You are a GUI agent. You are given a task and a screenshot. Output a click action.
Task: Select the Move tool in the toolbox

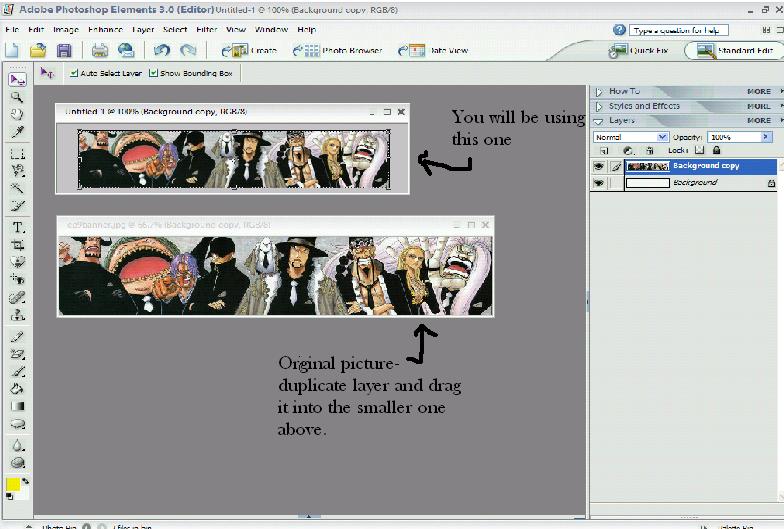(18, 80)
